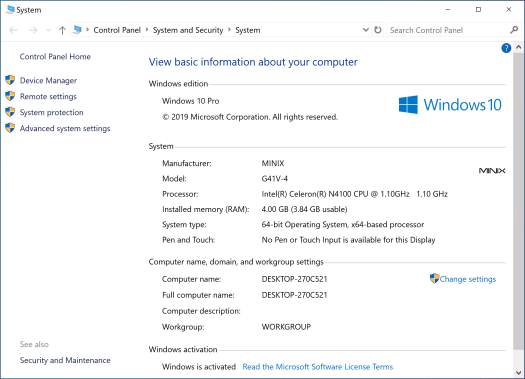Click the computer icon in the address bar
The width and height of the screenshot is (525, 379).
point(77,30)
